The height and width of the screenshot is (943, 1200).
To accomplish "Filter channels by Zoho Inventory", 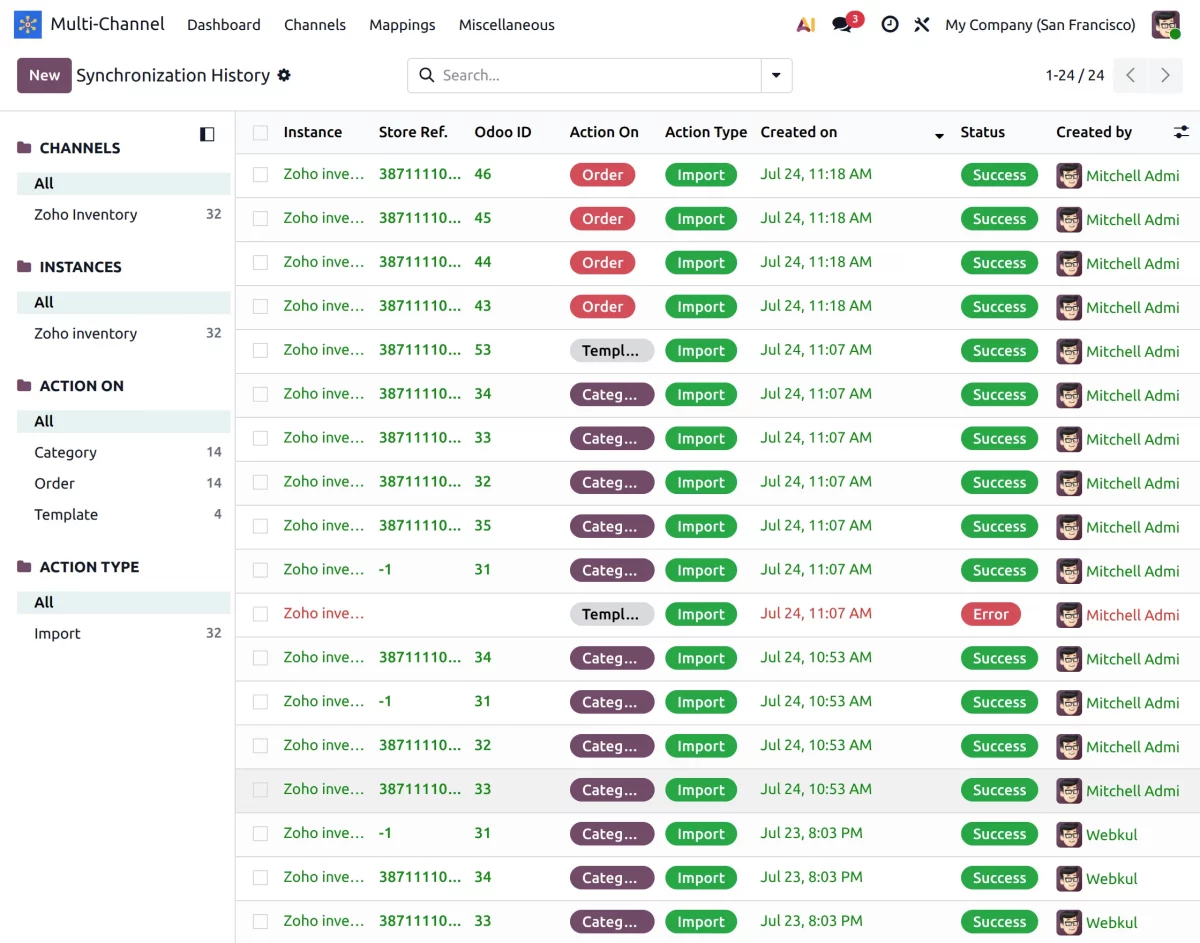I will pyautogui.click(x=124, y=215).
